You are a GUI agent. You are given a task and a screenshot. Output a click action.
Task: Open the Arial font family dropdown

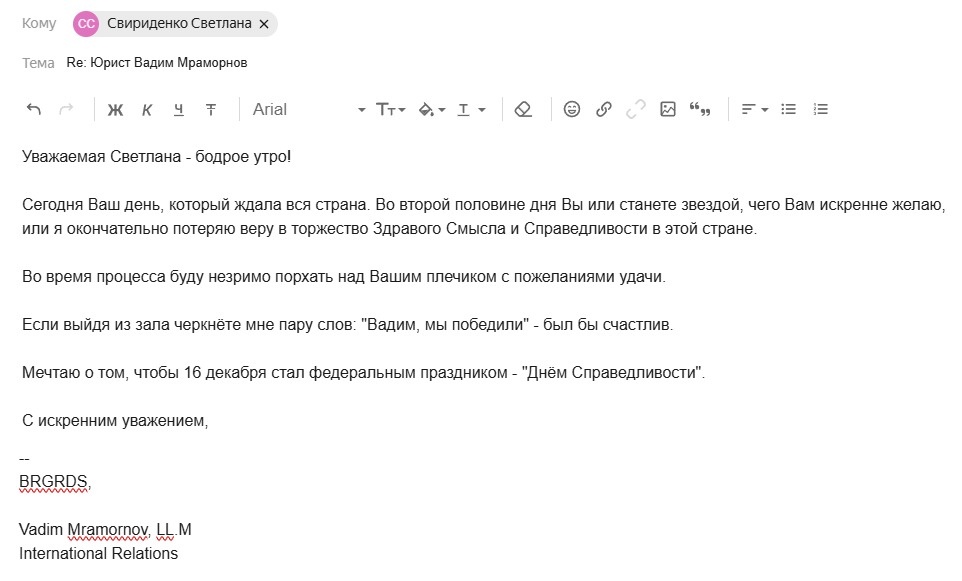pos(309,109)
